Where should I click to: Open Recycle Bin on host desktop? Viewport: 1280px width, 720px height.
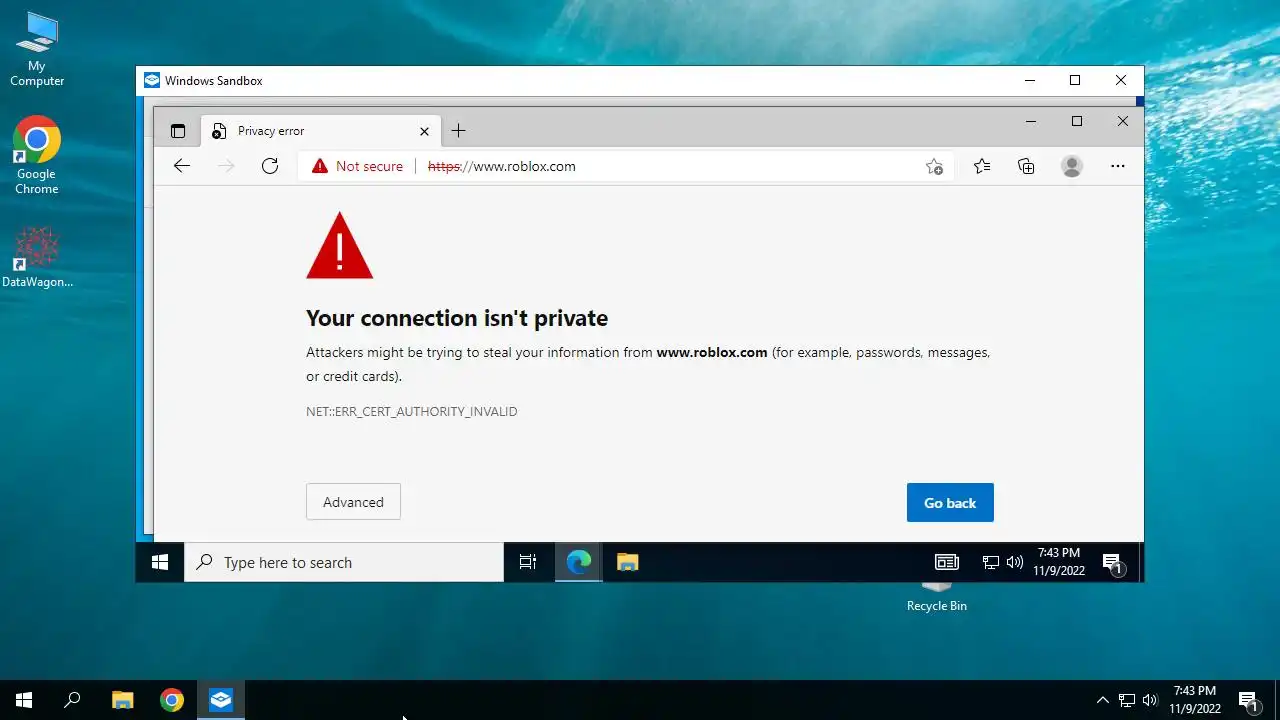[x=937, y=597]
